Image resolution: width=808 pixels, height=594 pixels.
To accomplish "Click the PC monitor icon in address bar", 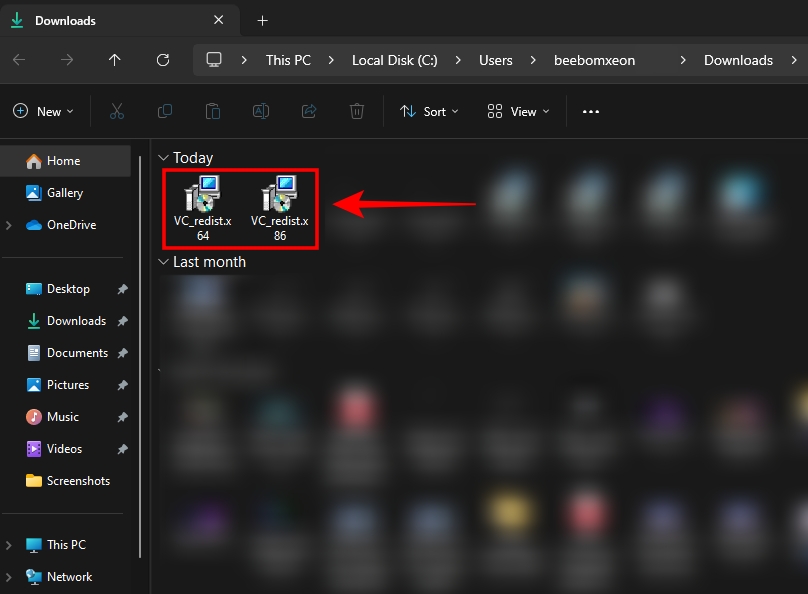I will click(214, 60).
